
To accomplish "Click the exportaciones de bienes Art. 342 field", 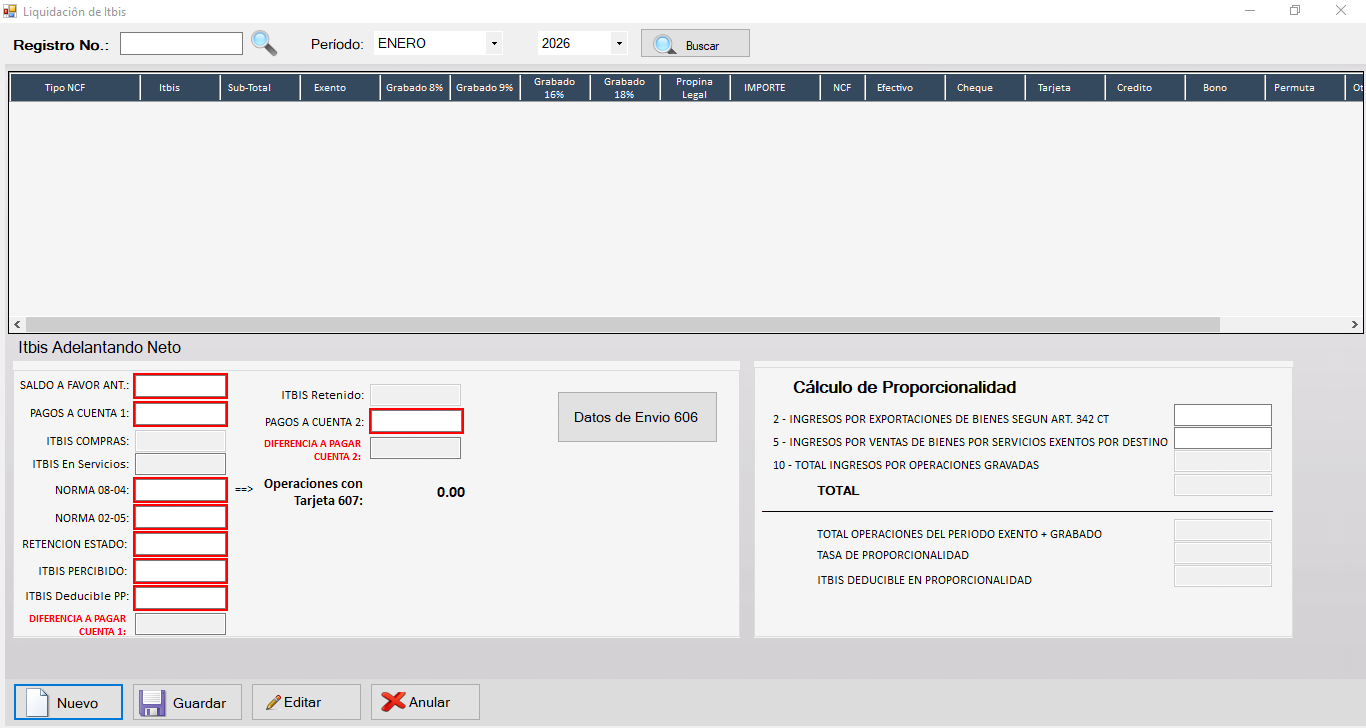I will point(1222,415).
